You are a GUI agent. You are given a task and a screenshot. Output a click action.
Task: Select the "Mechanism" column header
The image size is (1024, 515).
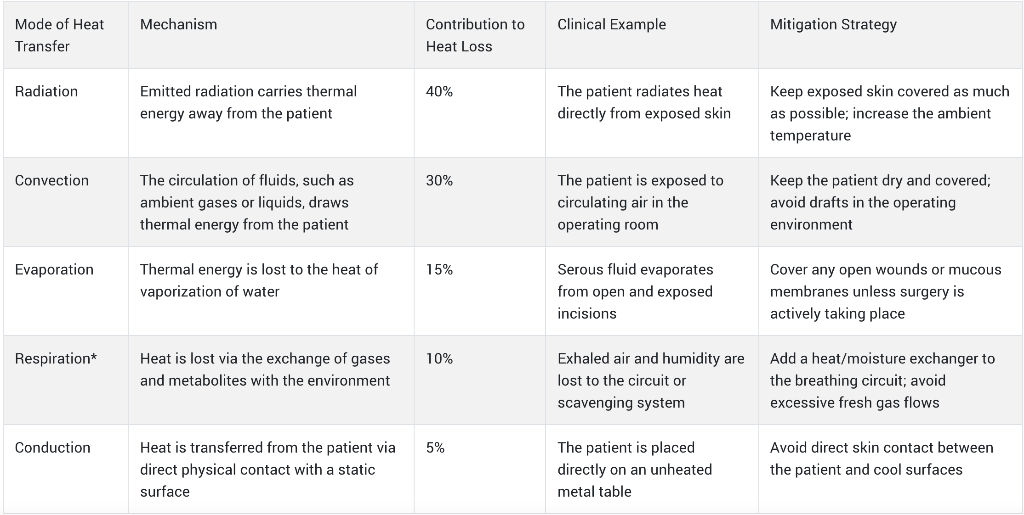[x=178, y=24]
